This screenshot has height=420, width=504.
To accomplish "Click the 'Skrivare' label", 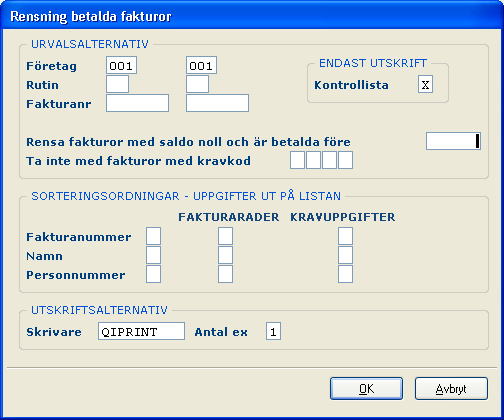I will (54, 332).
